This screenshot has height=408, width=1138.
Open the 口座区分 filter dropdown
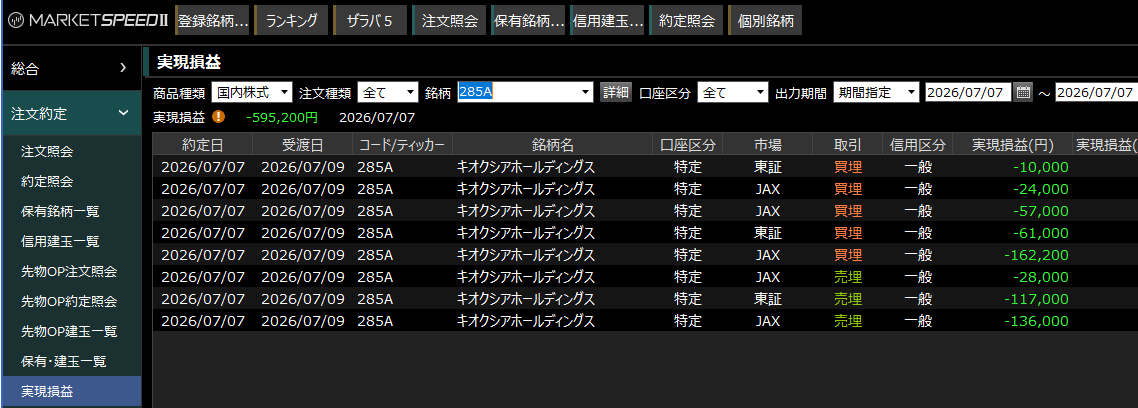[732, 92]
